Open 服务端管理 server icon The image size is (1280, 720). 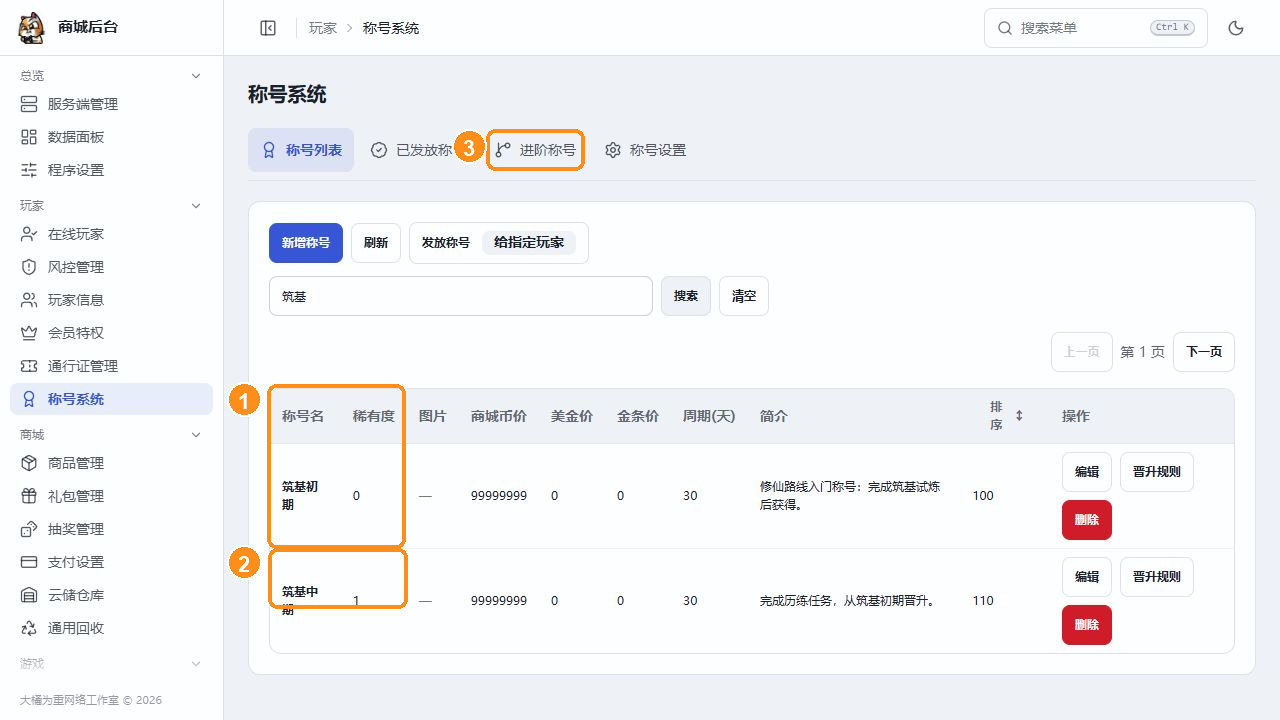[29, 104]
